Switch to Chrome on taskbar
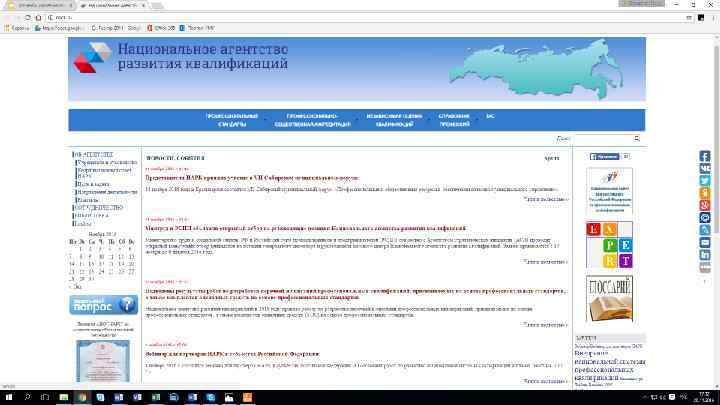Viewport: 720px width, 405px height. [x=82, y=397]
